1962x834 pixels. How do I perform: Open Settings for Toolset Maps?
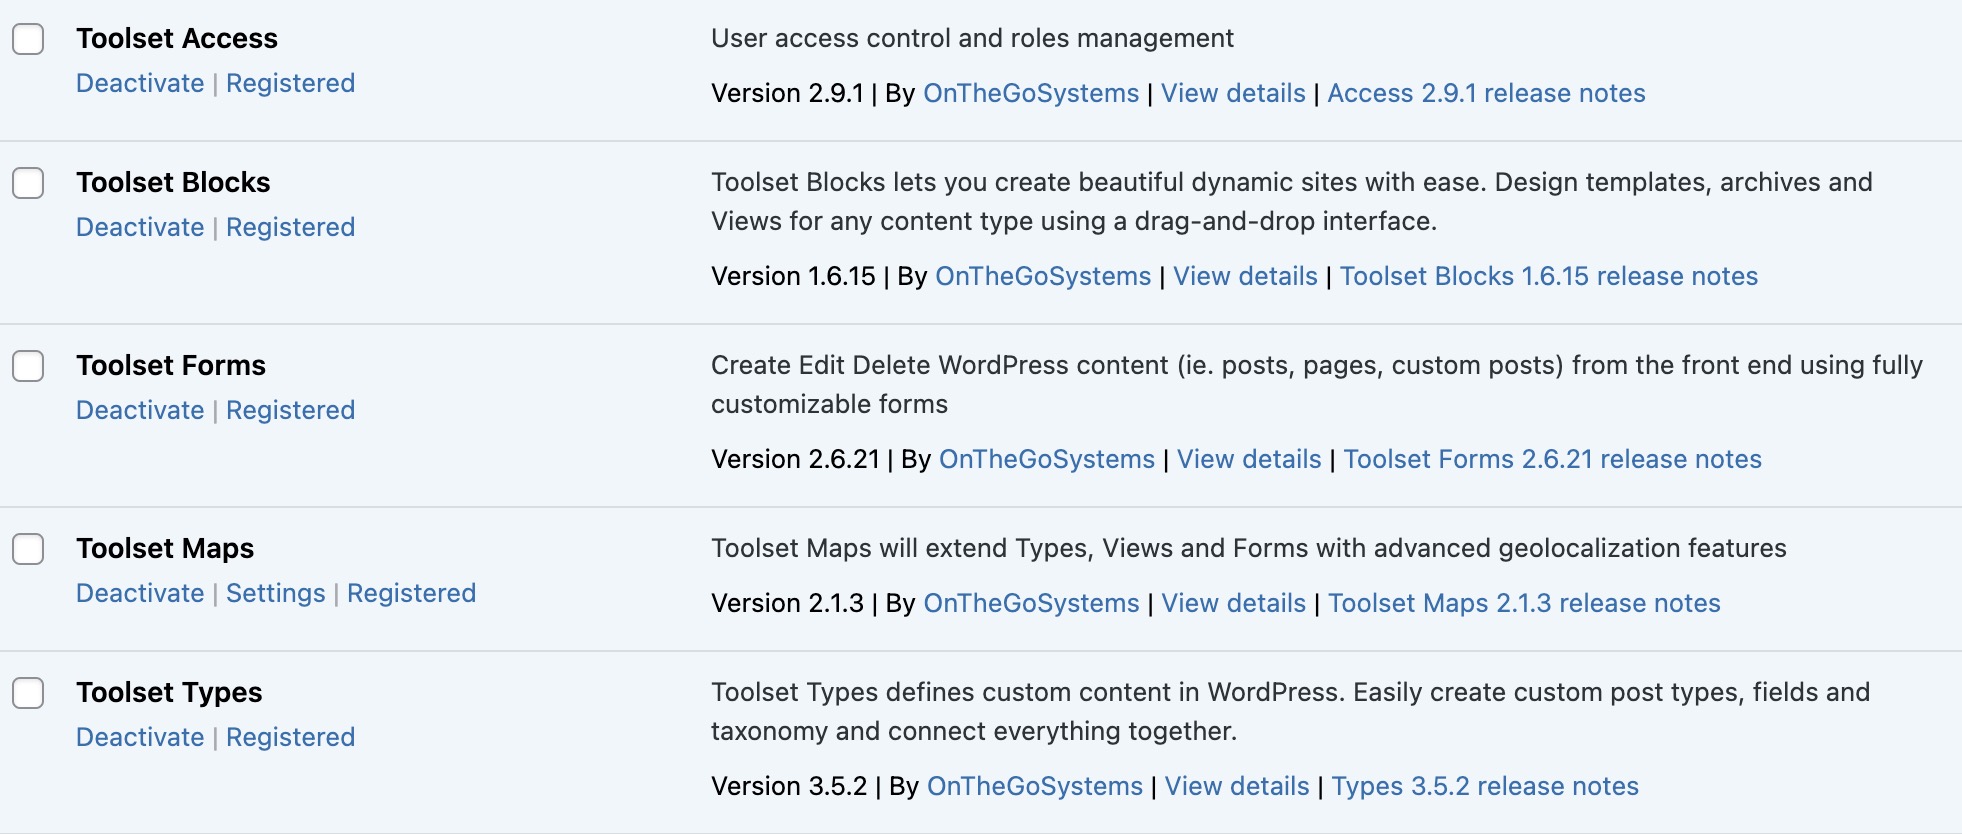(x=275, y=593)
